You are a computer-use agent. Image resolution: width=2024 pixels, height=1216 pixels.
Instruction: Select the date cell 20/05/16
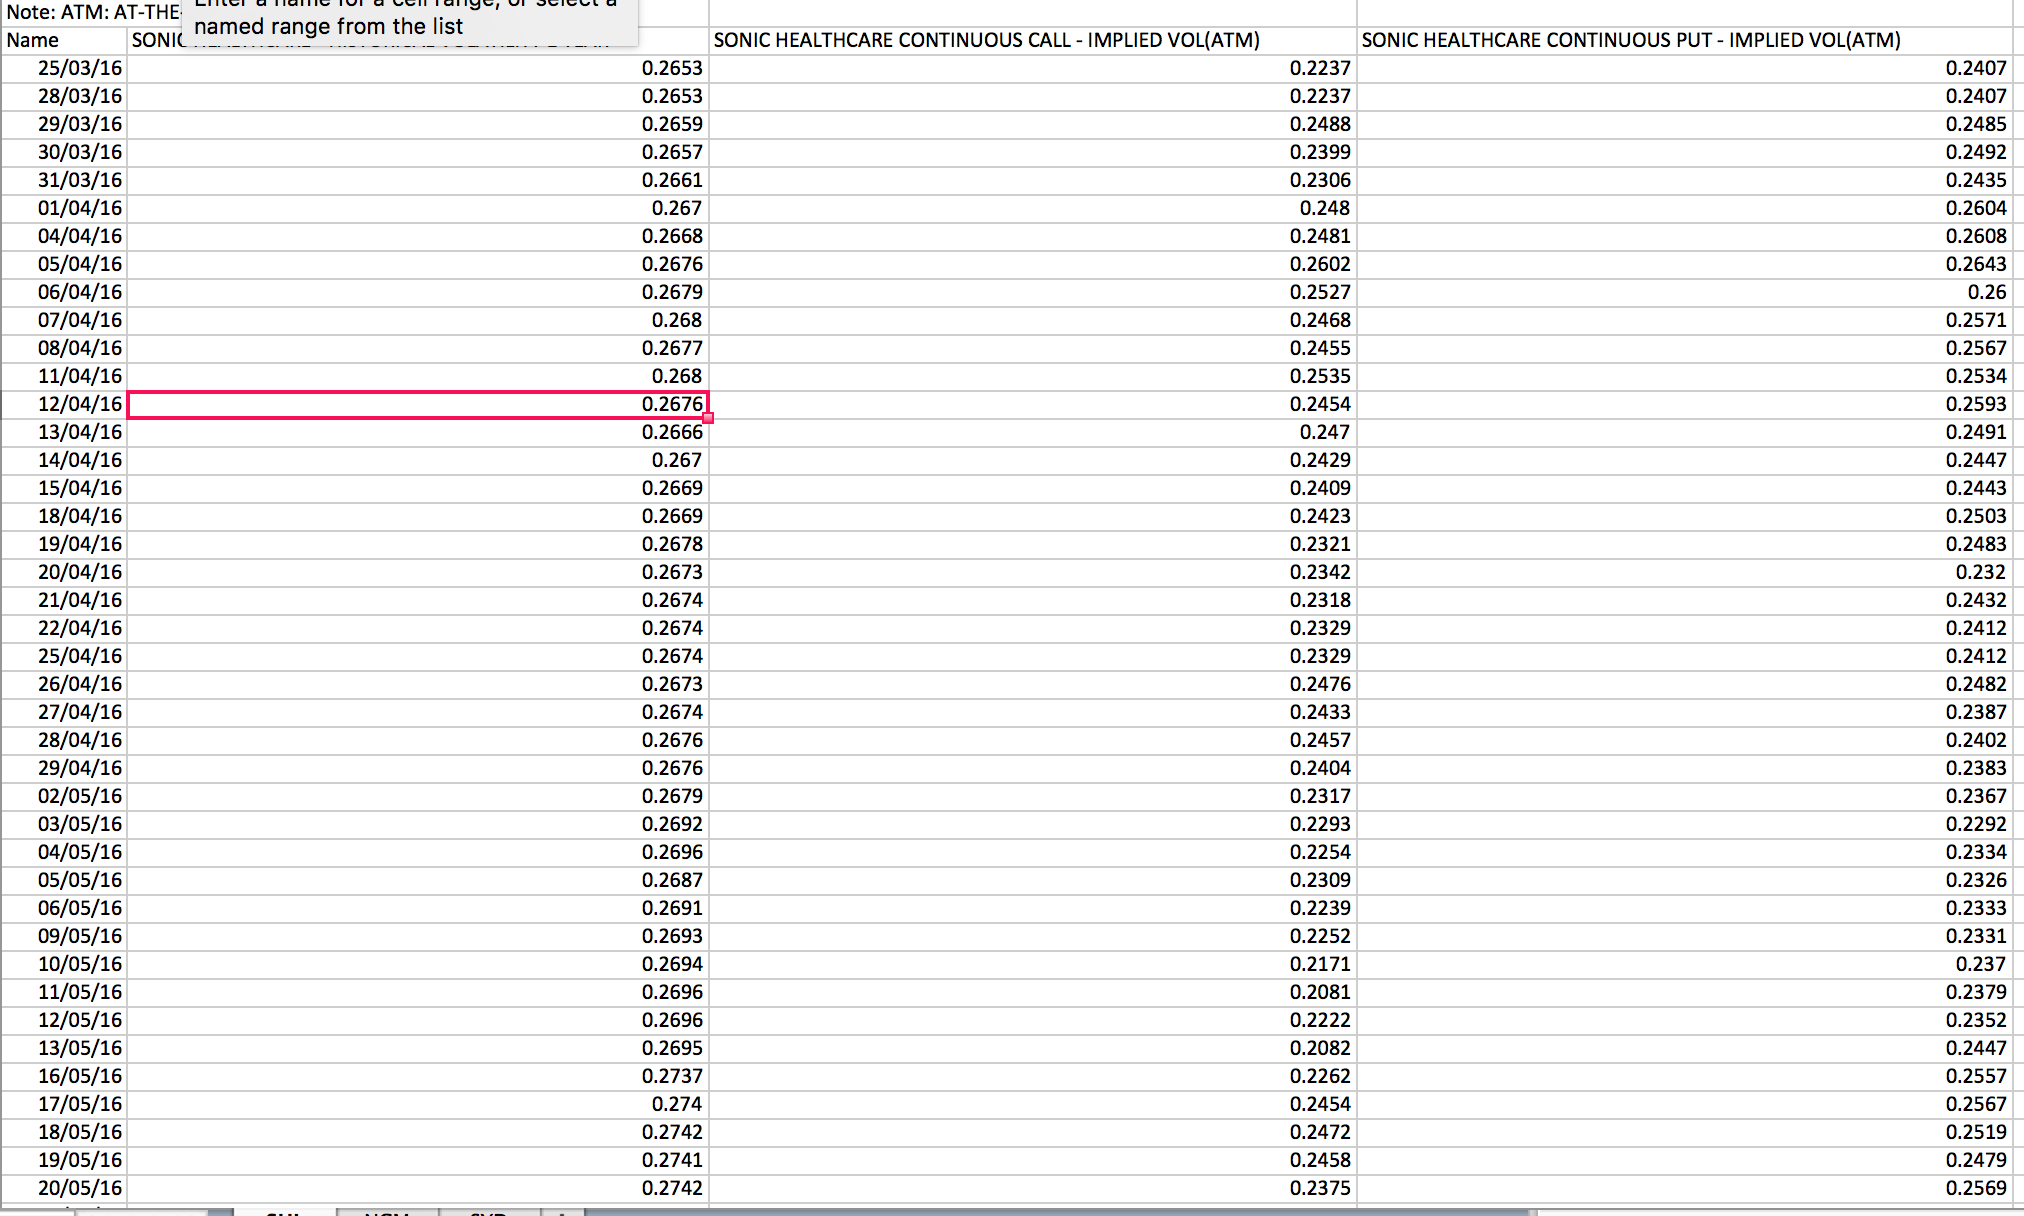click(x=63, y=1188)
